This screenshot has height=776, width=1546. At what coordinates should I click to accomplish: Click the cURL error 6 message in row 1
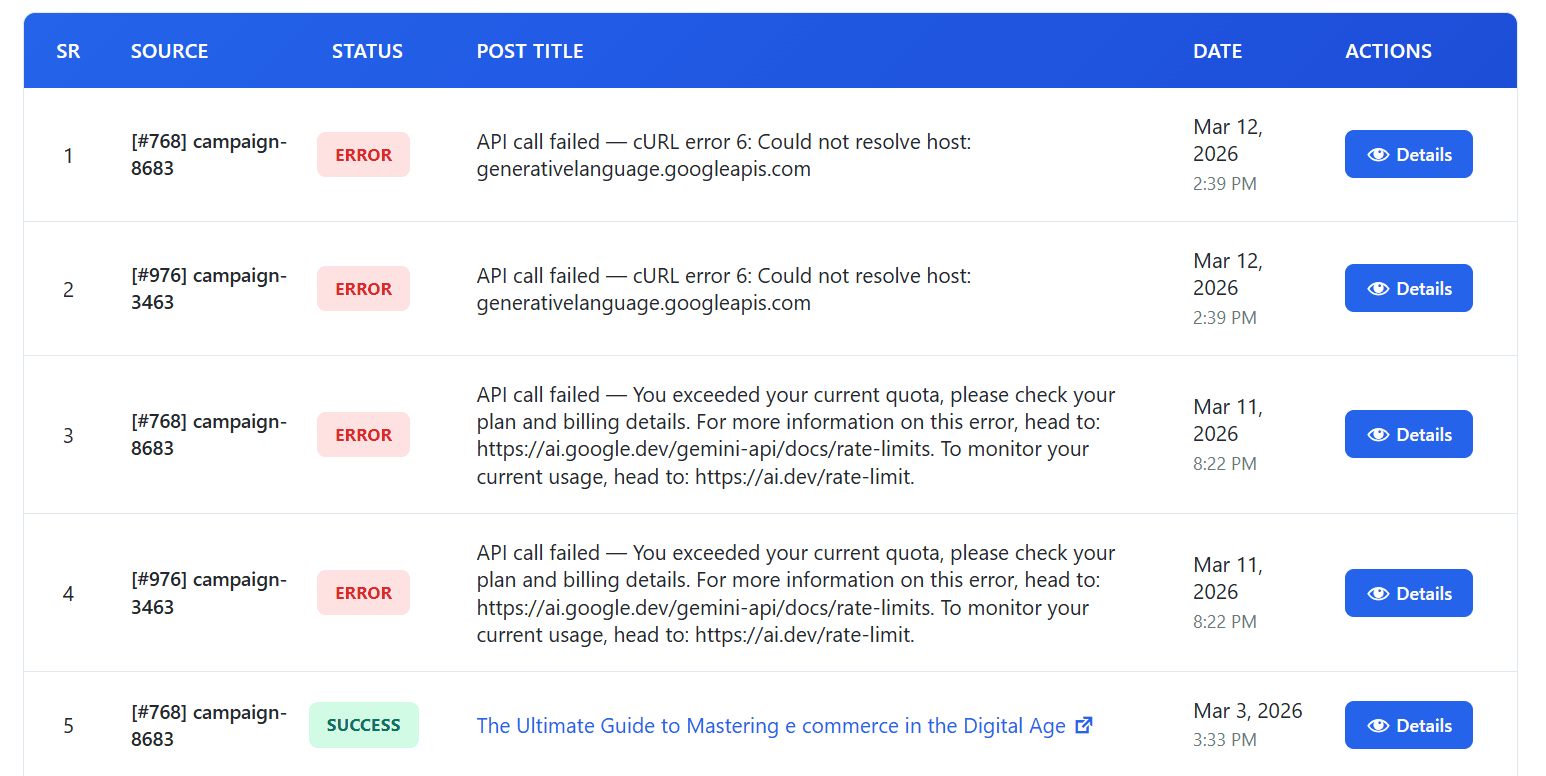[723, 155]
